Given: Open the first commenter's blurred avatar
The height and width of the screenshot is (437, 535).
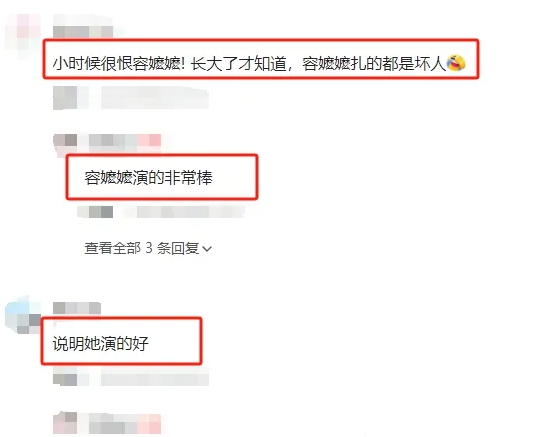Looking at the screenshot, I should coord(23,33).
